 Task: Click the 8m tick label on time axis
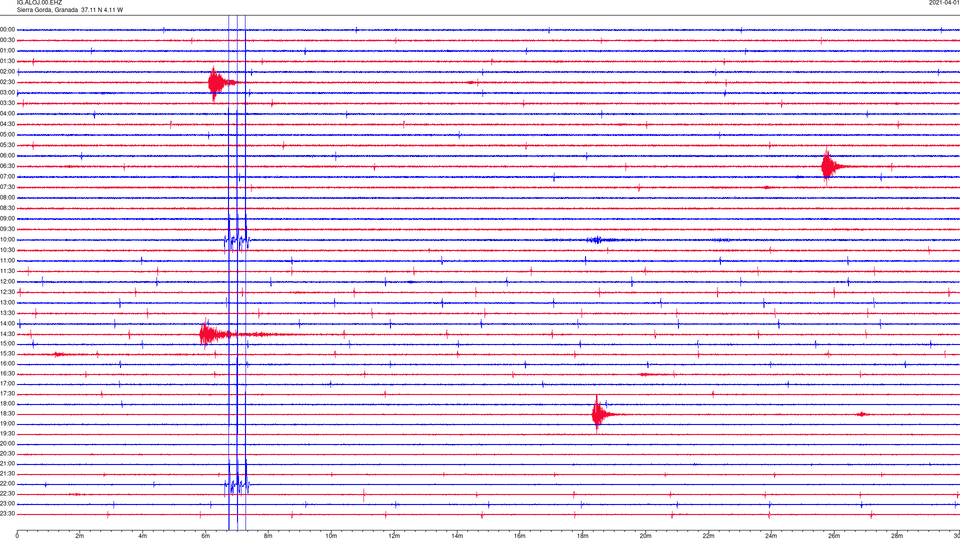[268, 536]
